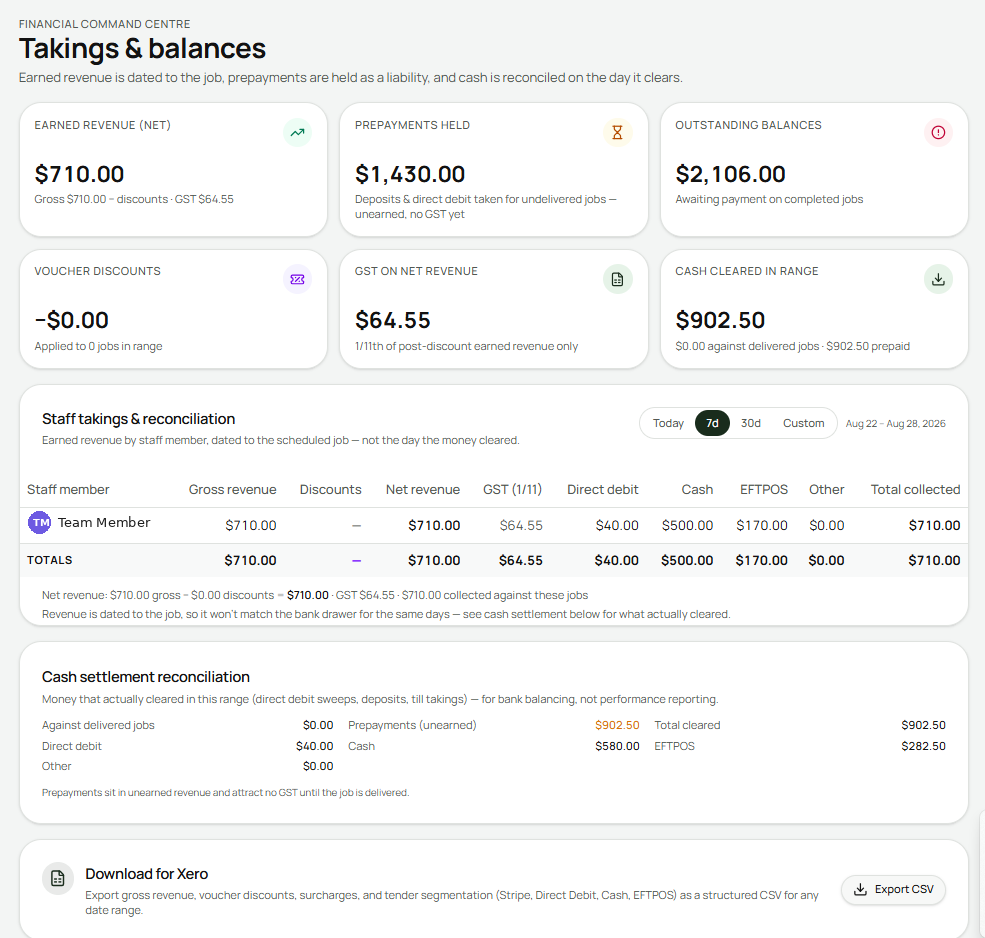Export CSV for Xero
The height and width of the screenshot is (938, 985).
pyautogui.click(x=893, y=889)
